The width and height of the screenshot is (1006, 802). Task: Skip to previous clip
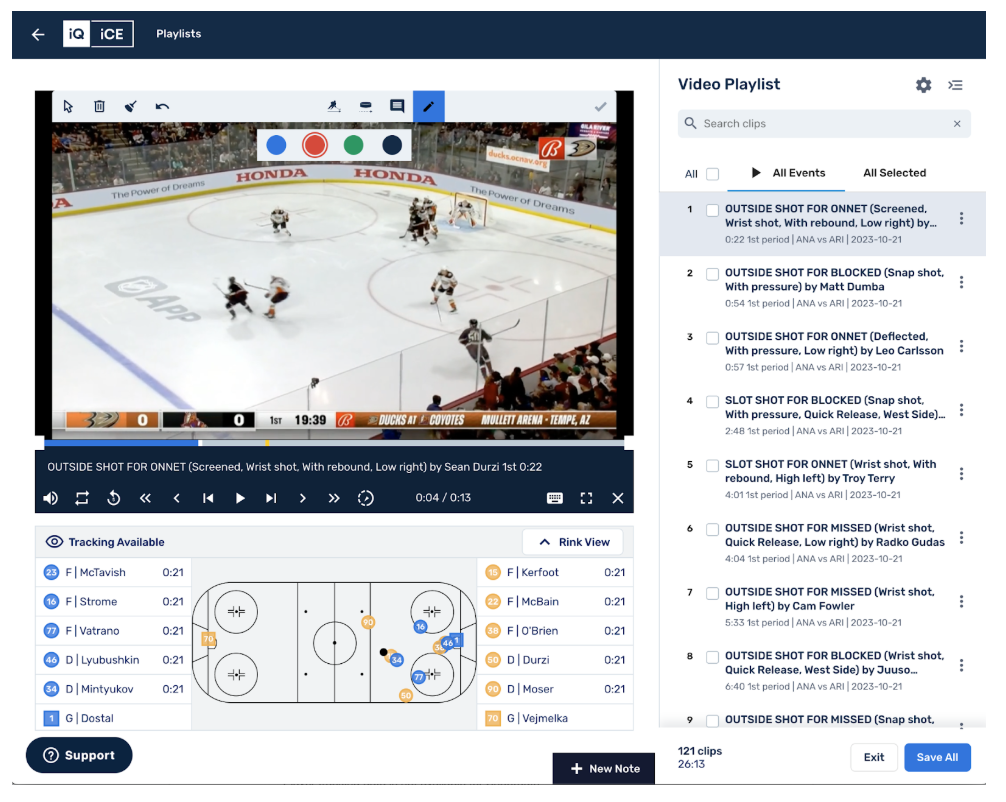208,499
